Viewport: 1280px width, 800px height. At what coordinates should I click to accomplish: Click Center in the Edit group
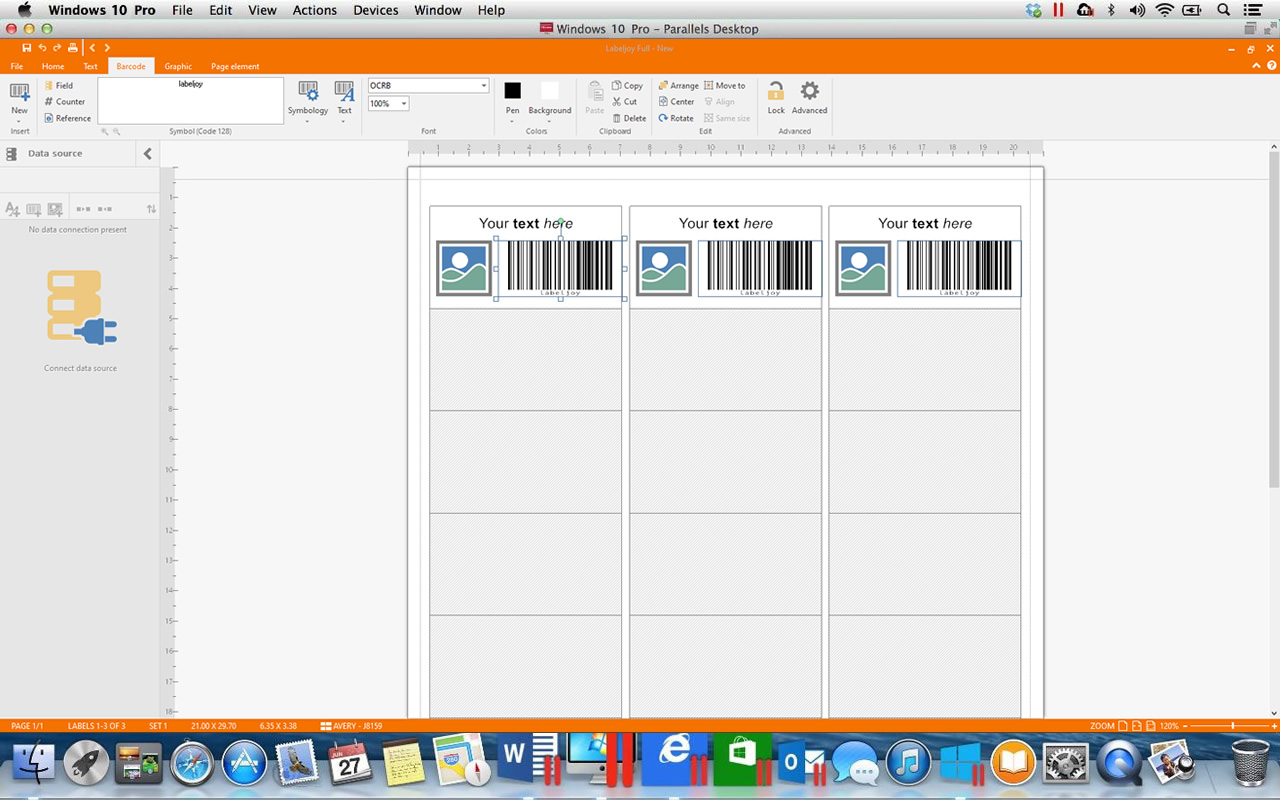pos(676,102)
